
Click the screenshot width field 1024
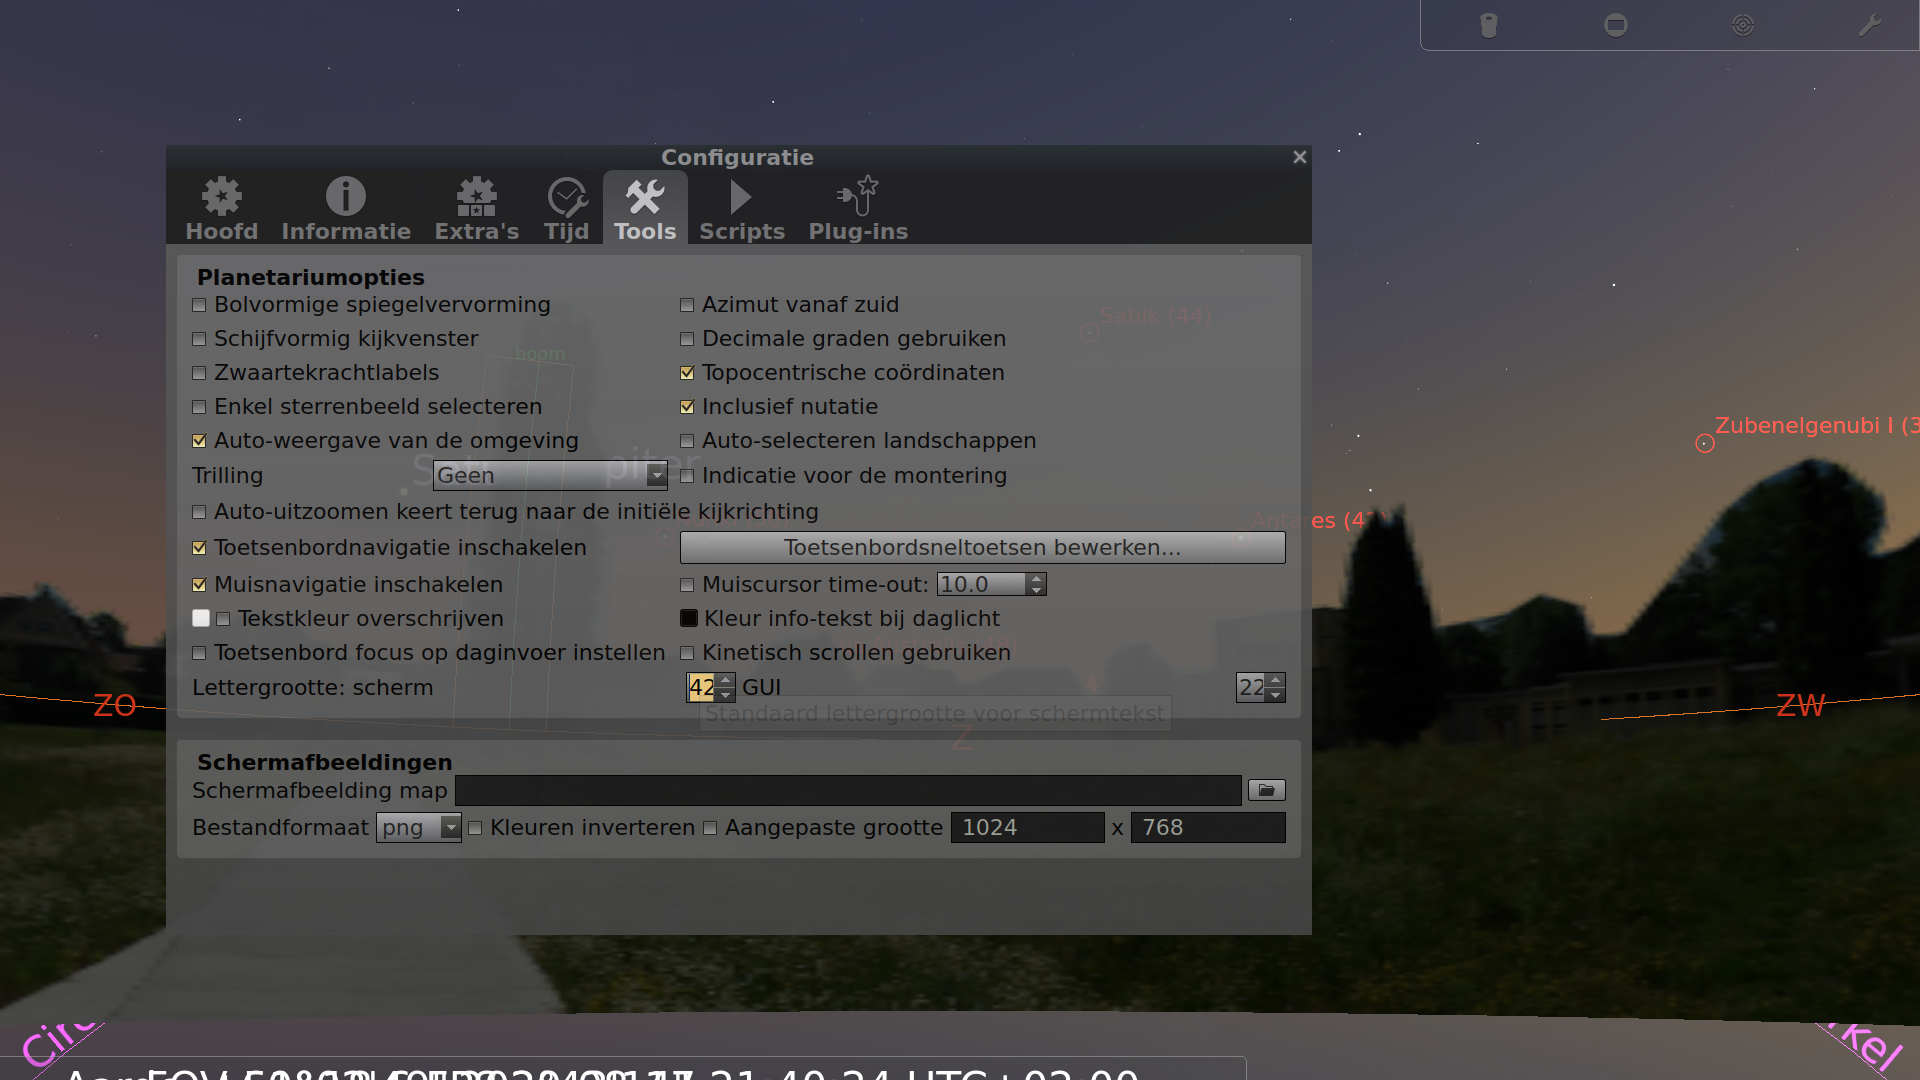click(1027, 828)
